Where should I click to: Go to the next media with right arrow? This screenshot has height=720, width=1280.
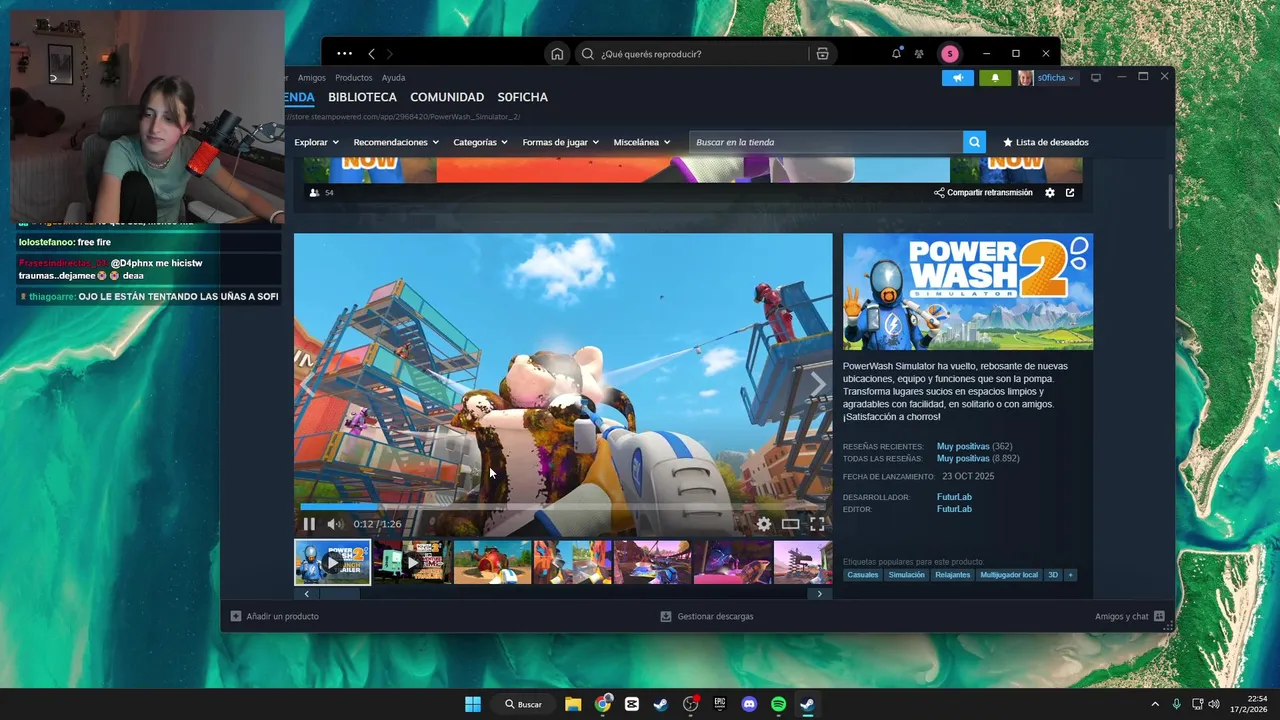[818, 384]
